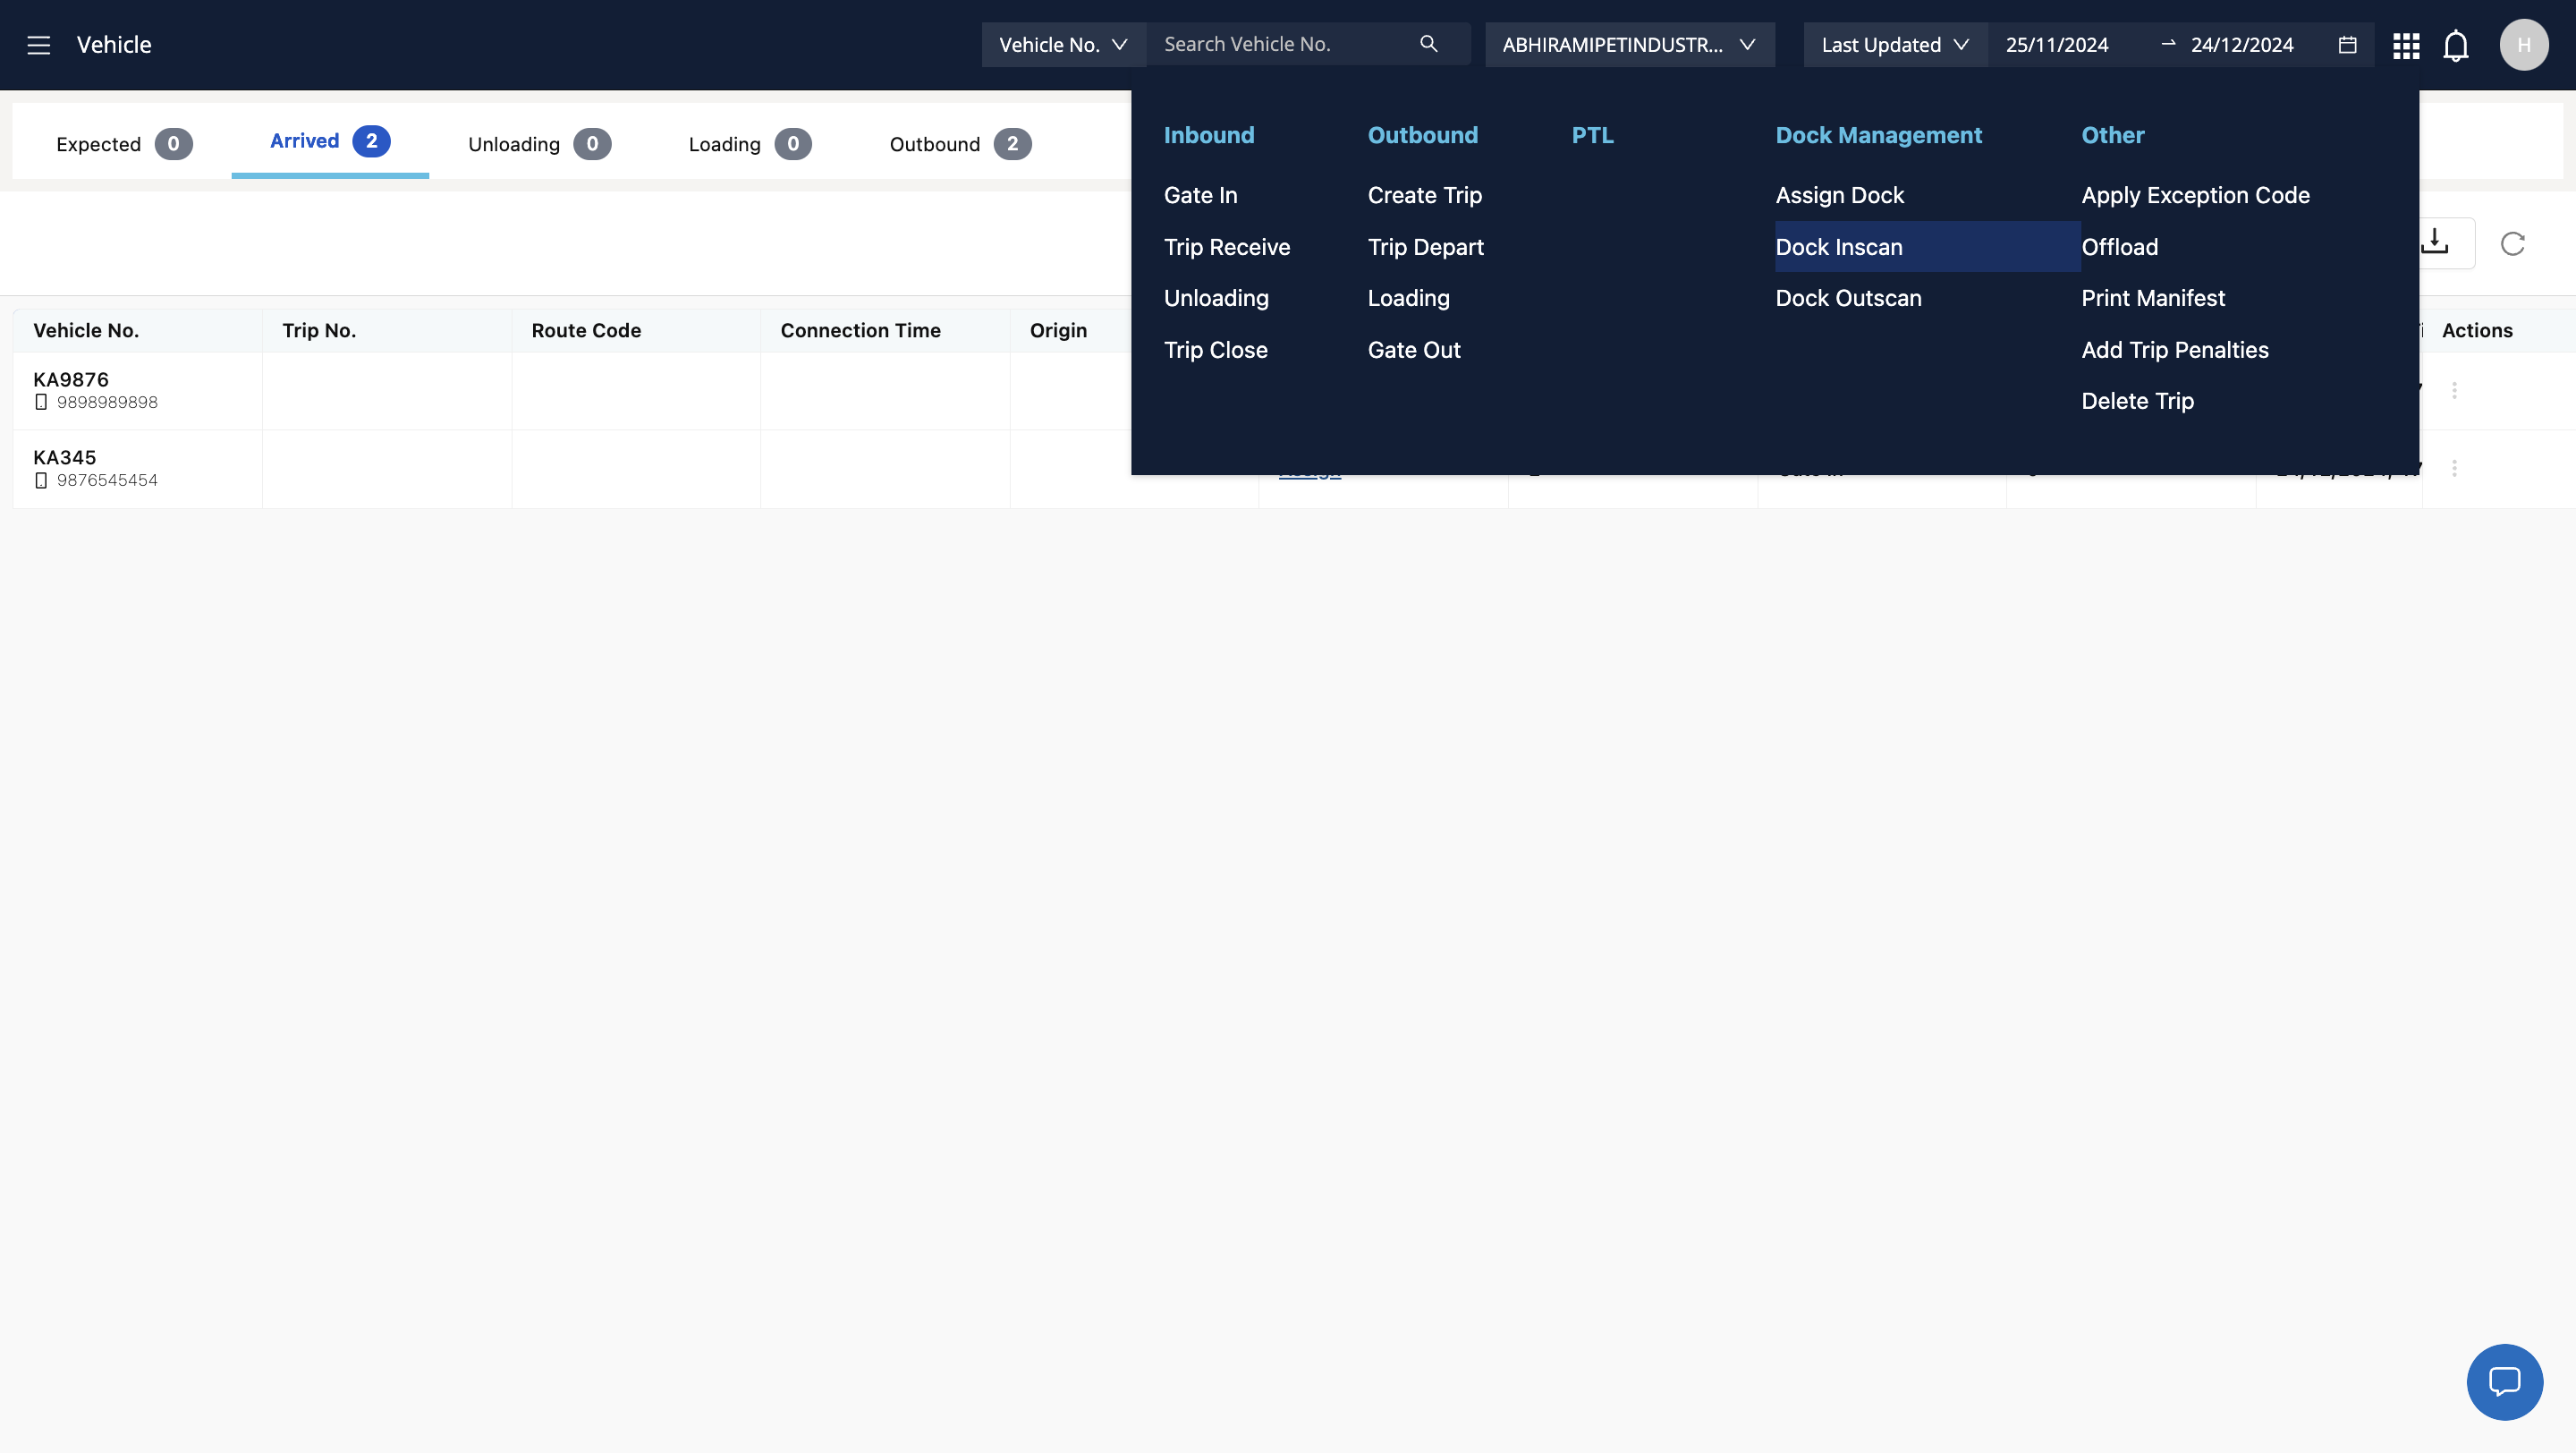Download the vehicle list
Viewport: 2576px width, 1453px height.
click(2435, 242)
